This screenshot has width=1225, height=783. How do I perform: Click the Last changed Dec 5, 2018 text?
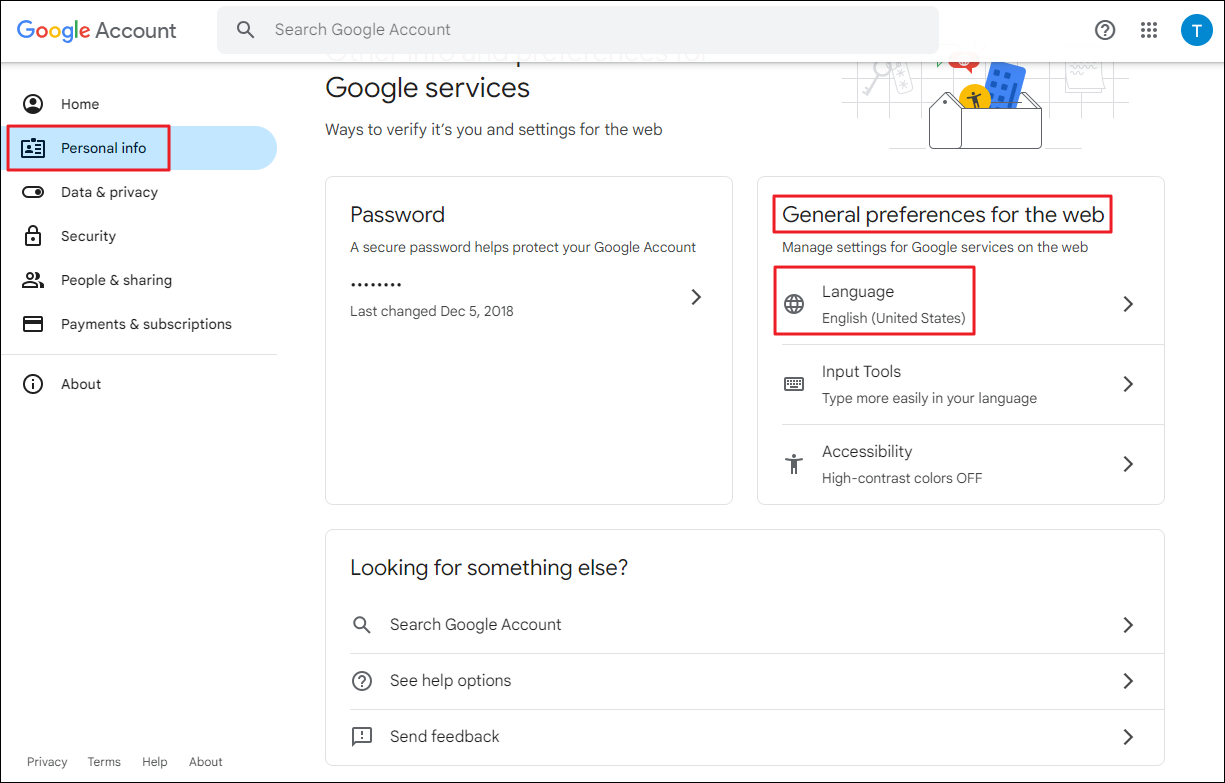pyautogui.click(x=432, y=311)
